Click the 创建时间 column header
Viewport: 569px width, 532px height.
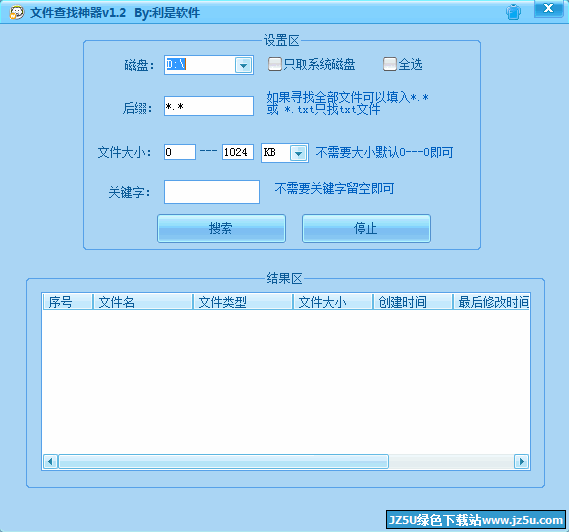(x=413, y=302)
